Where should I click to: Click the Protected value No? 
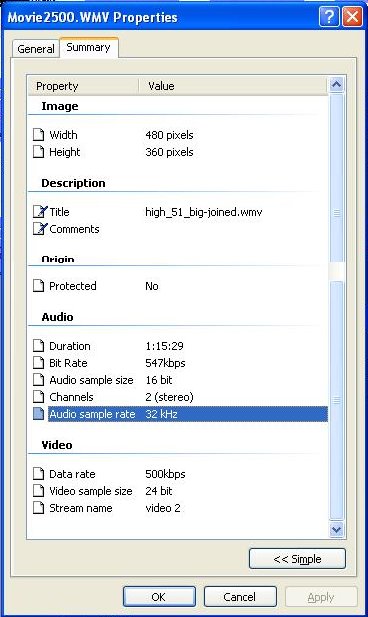tap(152, 286)
